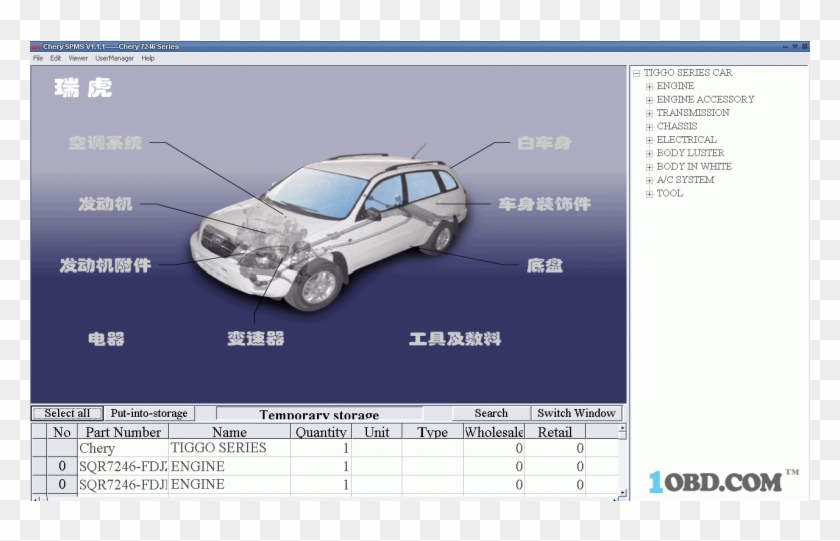Click the Search button
This screenshot has height=541, width=840.
pos(491,413)
